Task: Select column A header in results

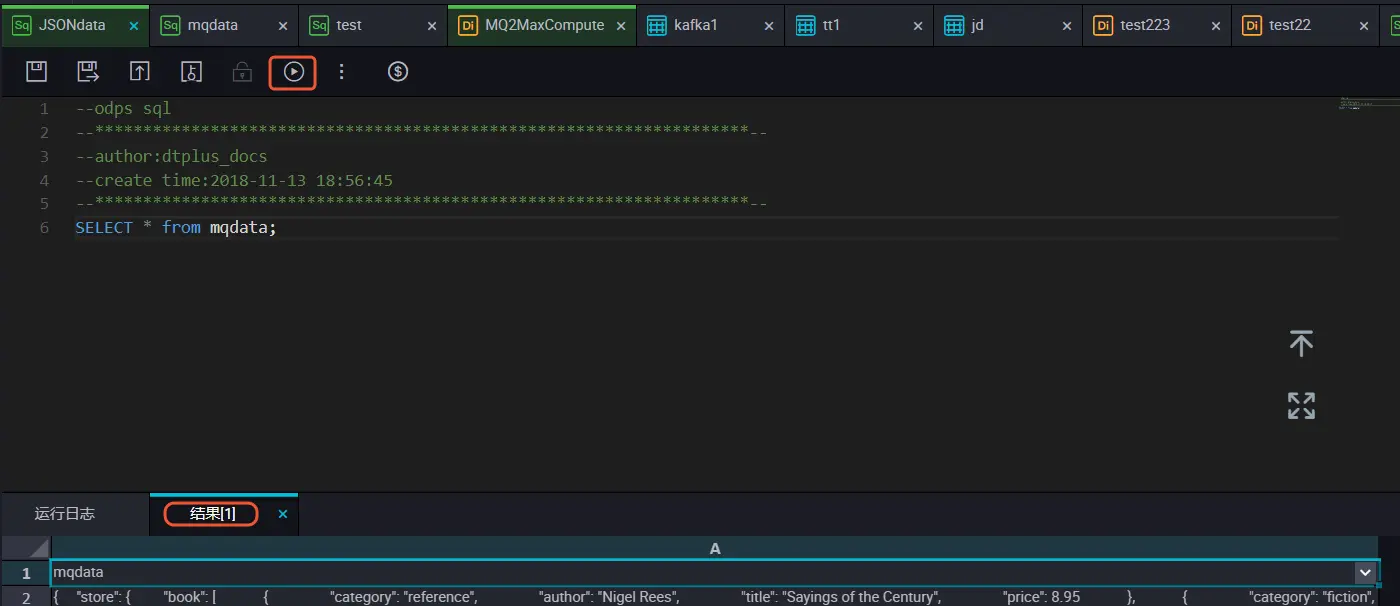Action: point(715,548)
